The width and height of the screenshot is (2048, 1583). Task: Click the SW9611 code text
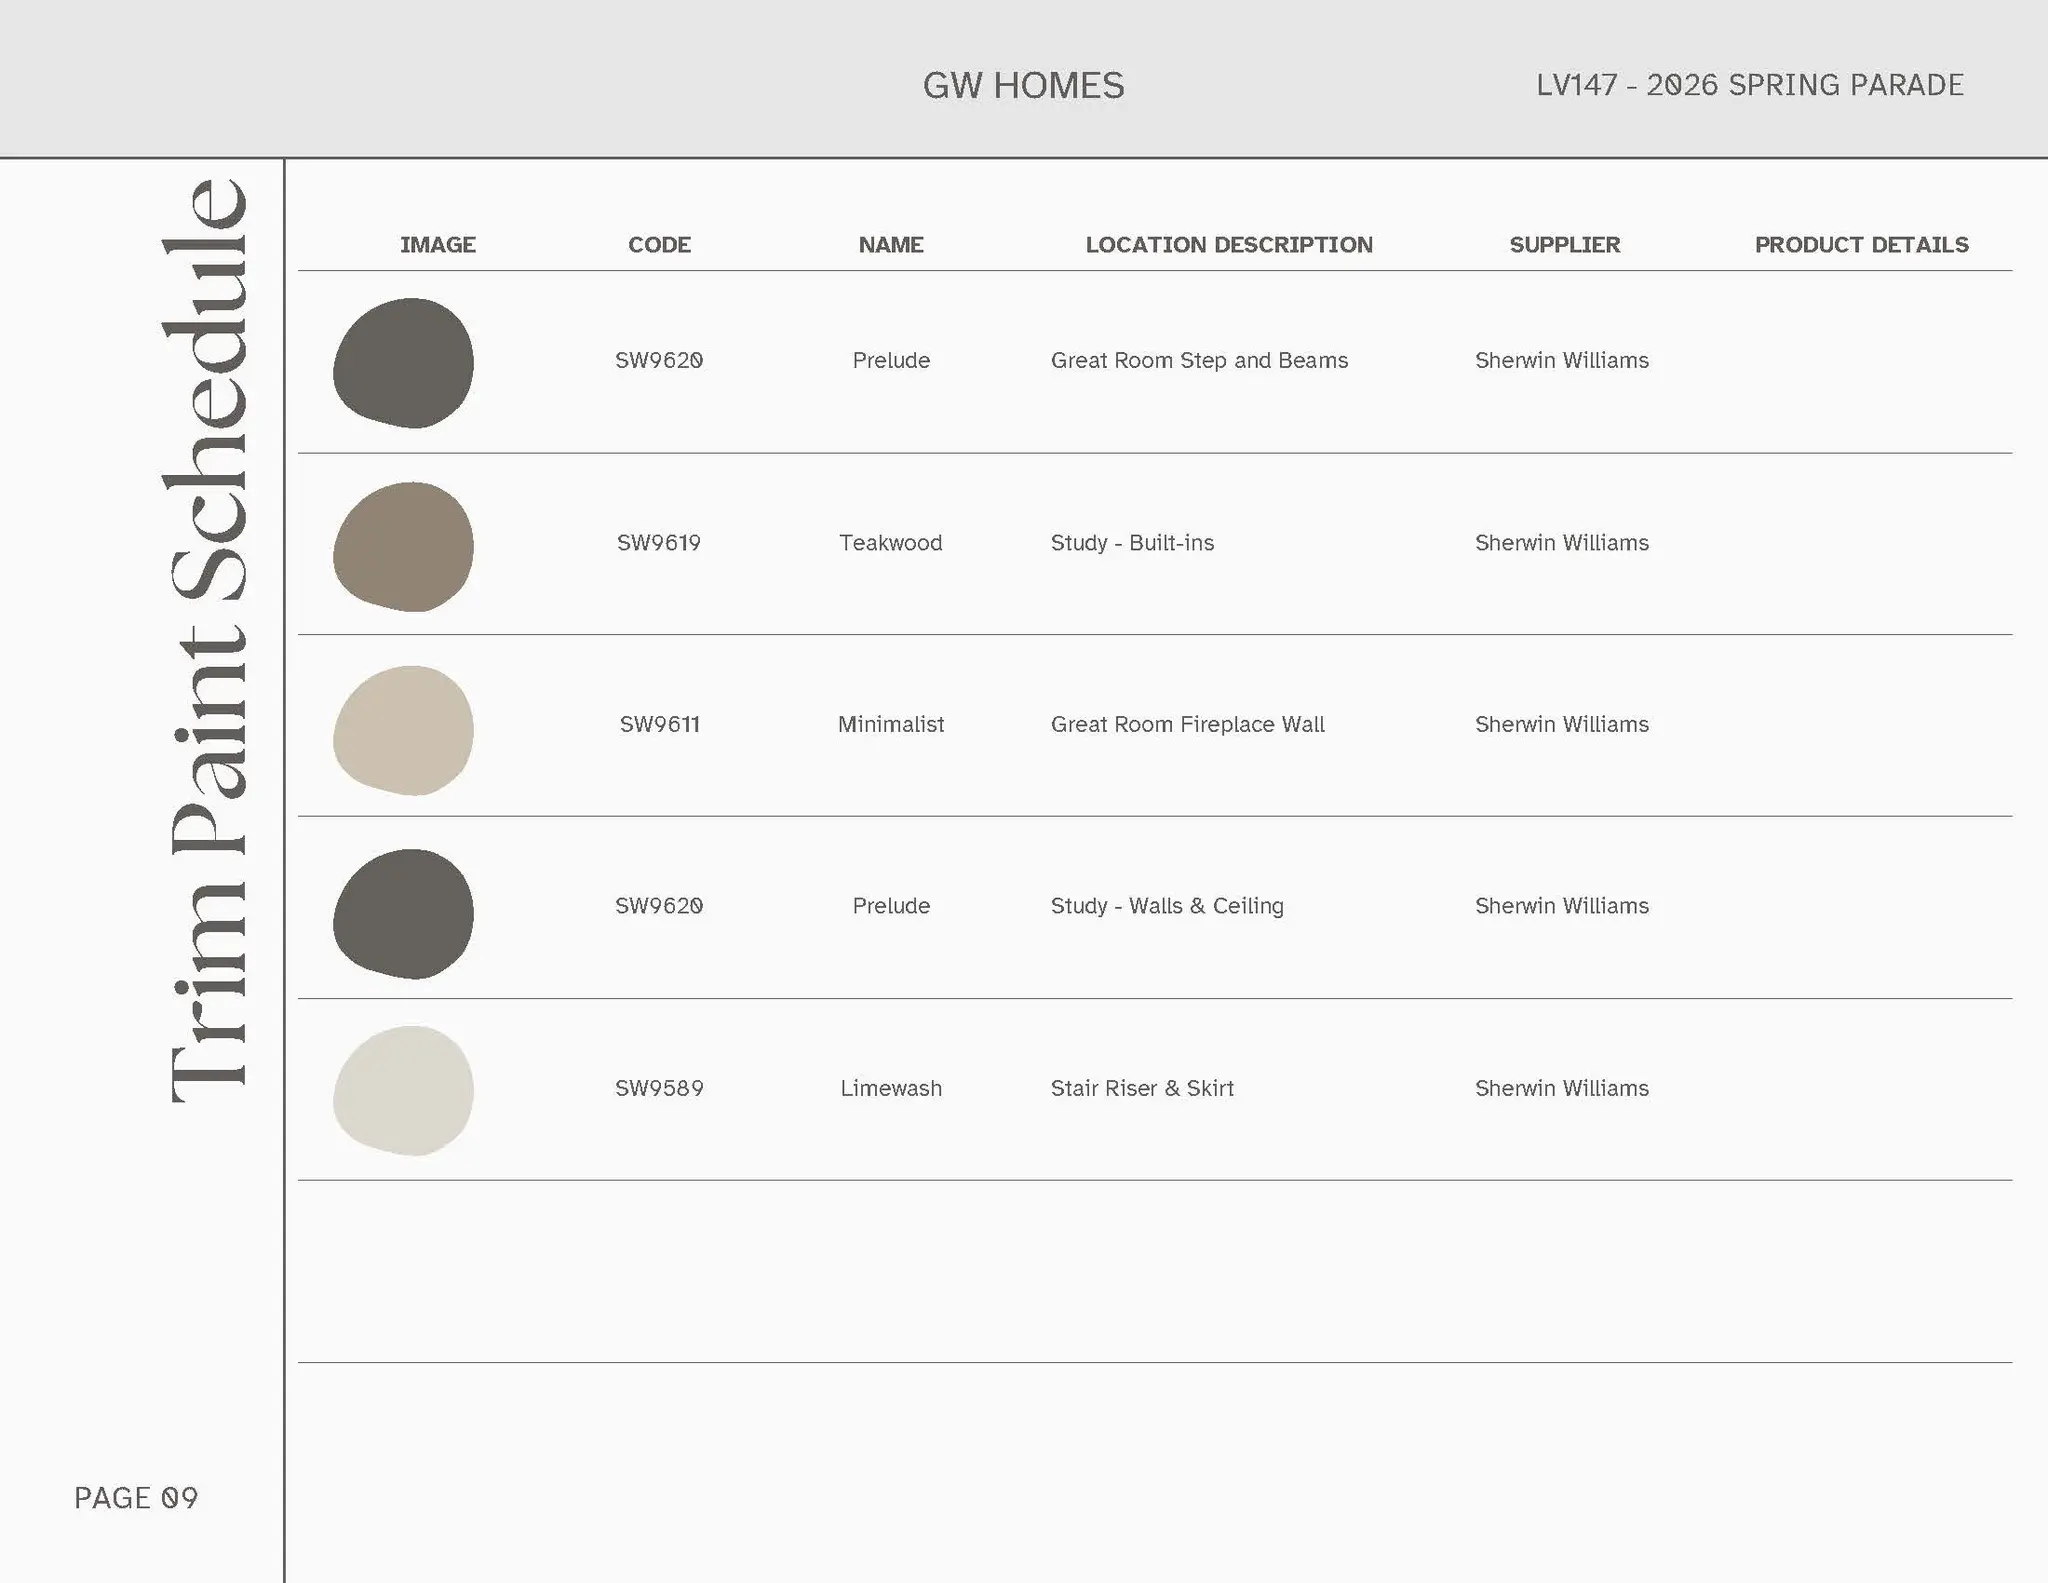tap(659, 724)
